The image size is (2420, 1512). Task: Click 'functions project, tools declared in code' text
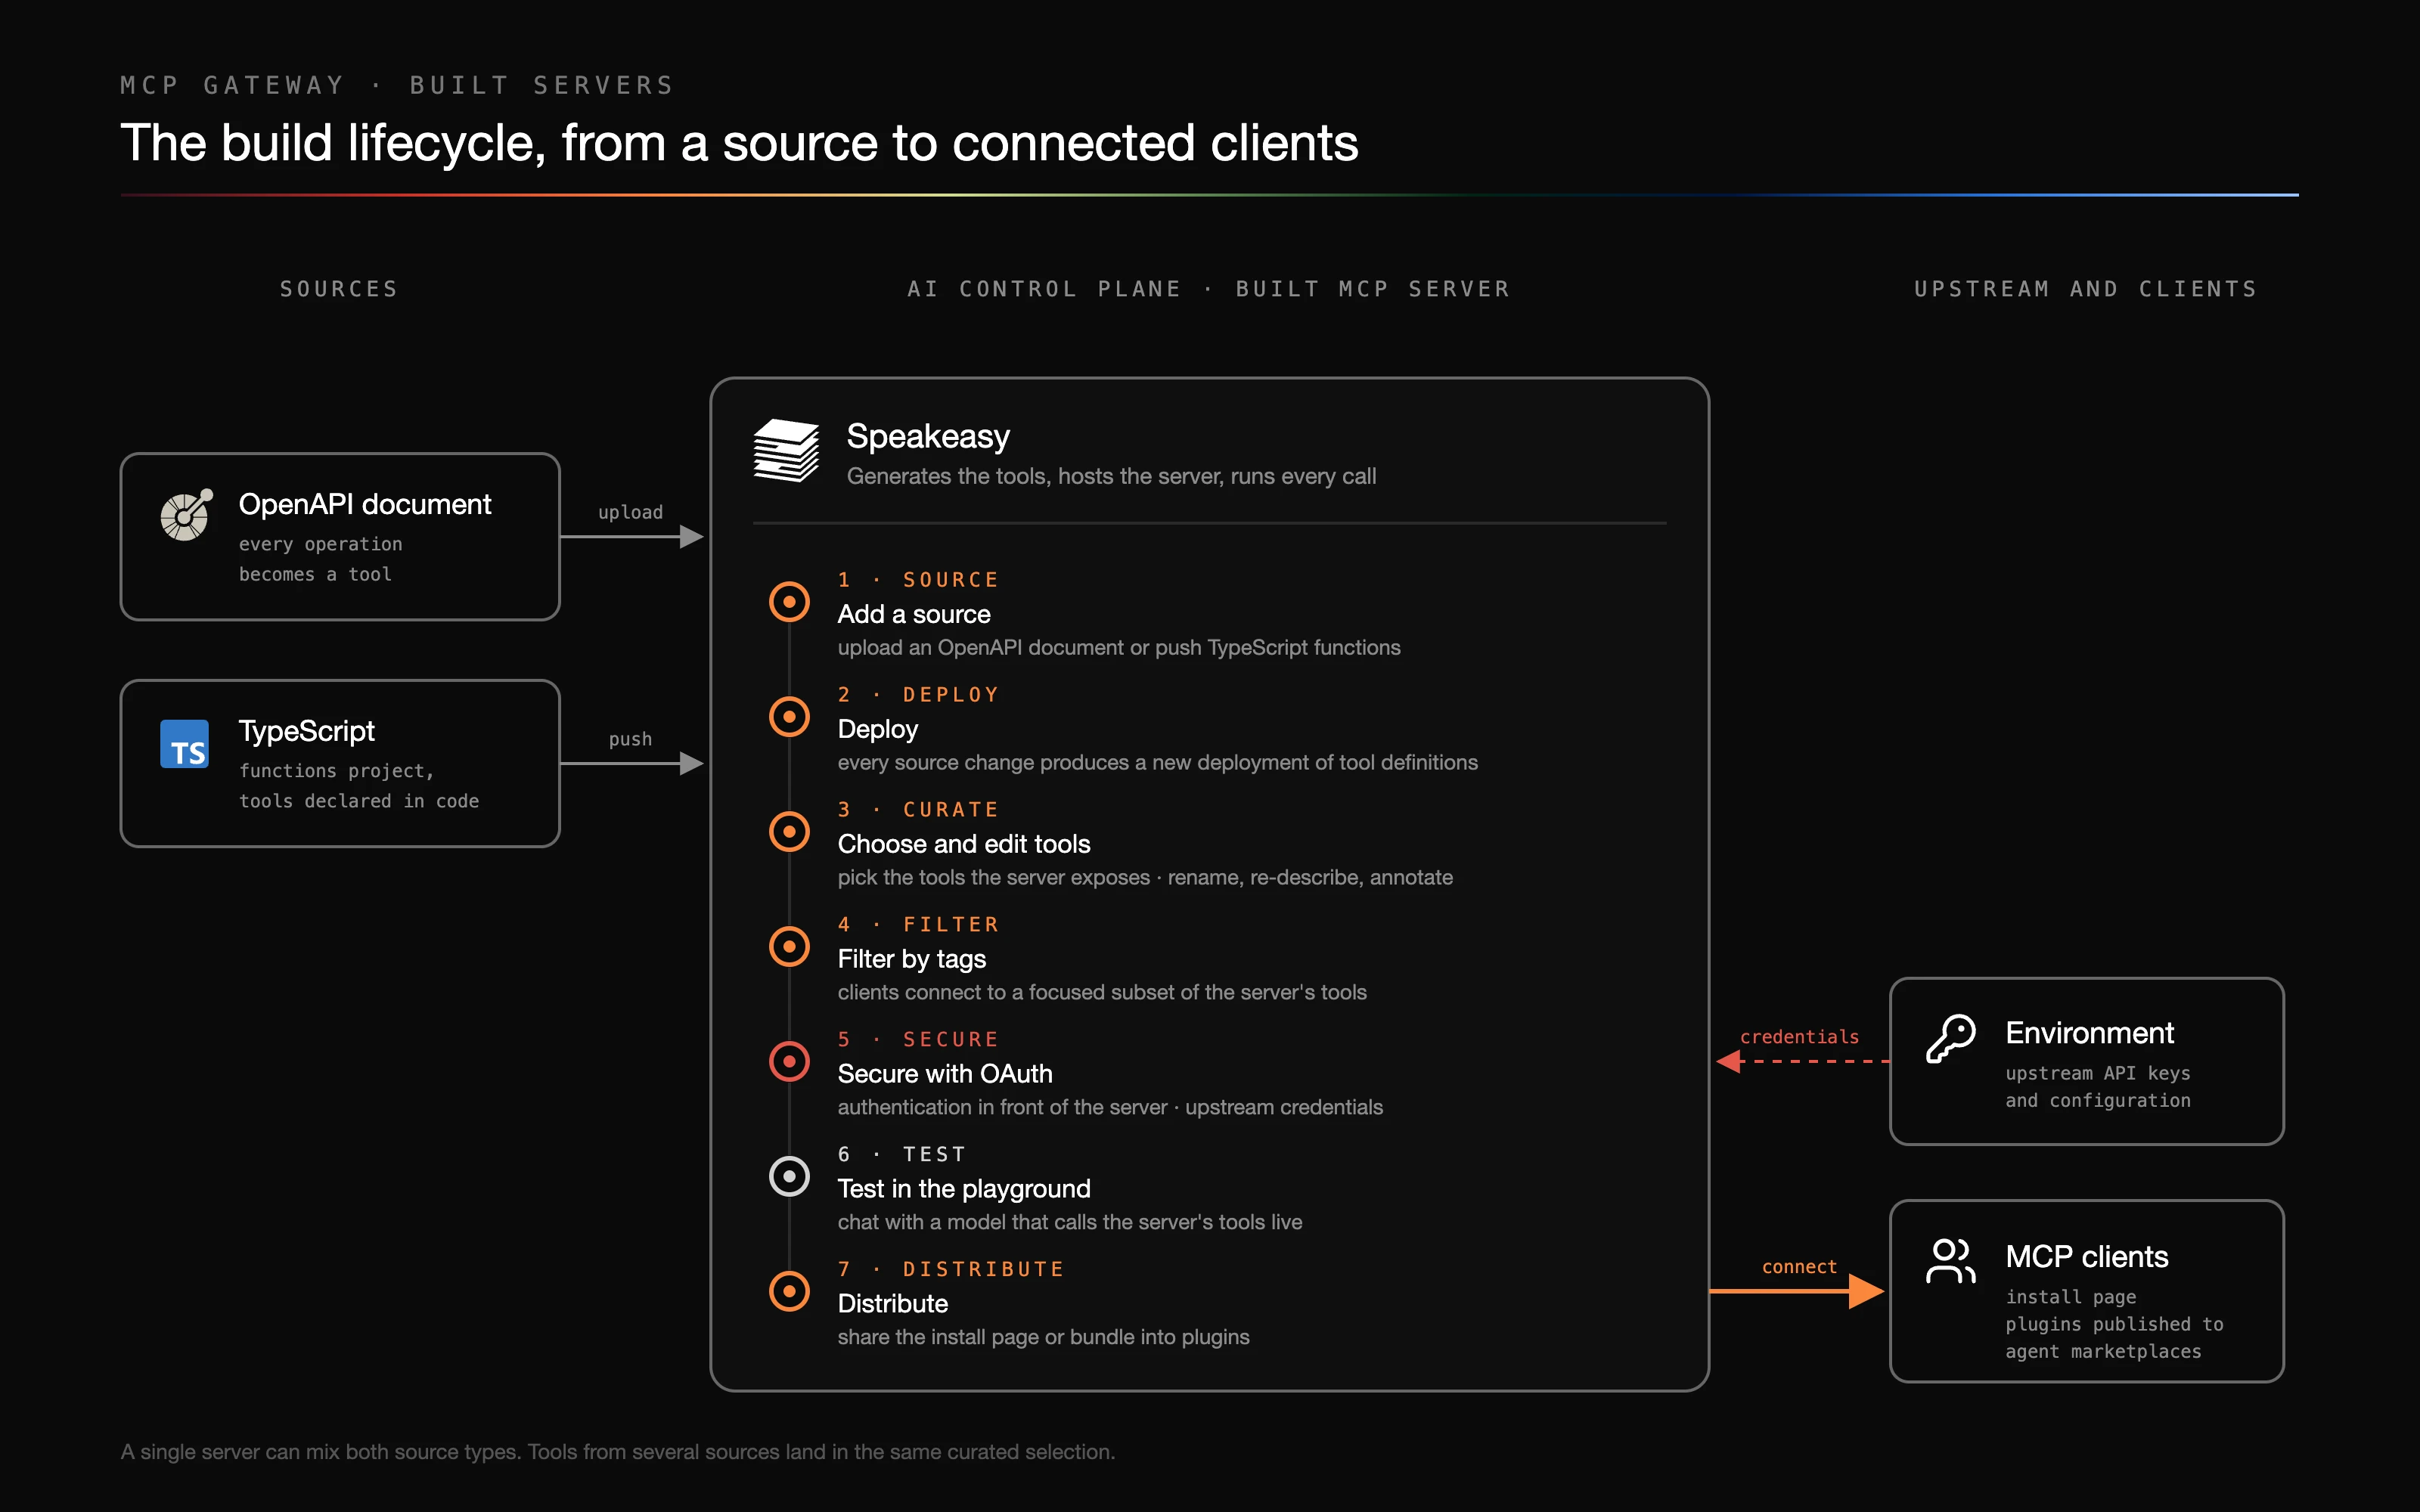coord(358,786)
